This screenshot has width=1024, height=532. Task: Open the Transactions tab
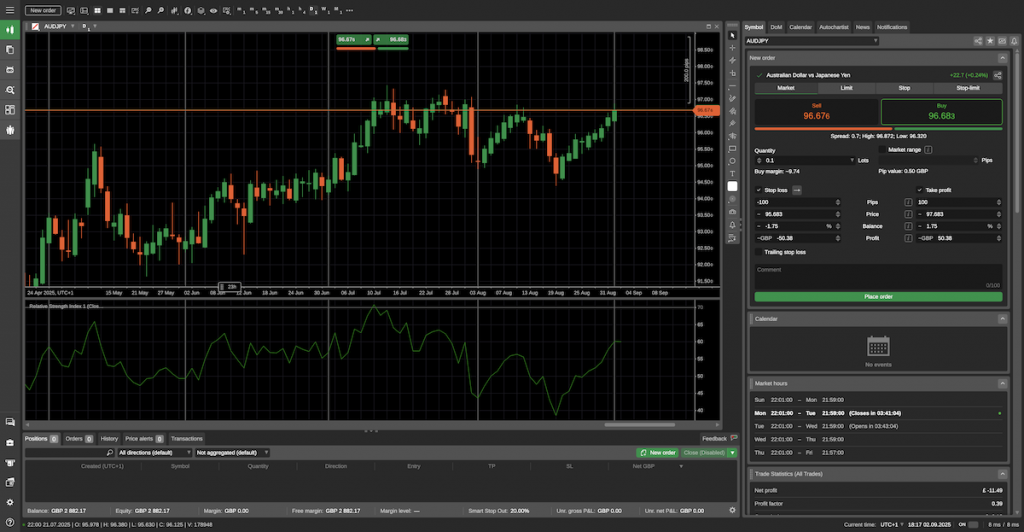coord(187,439)
